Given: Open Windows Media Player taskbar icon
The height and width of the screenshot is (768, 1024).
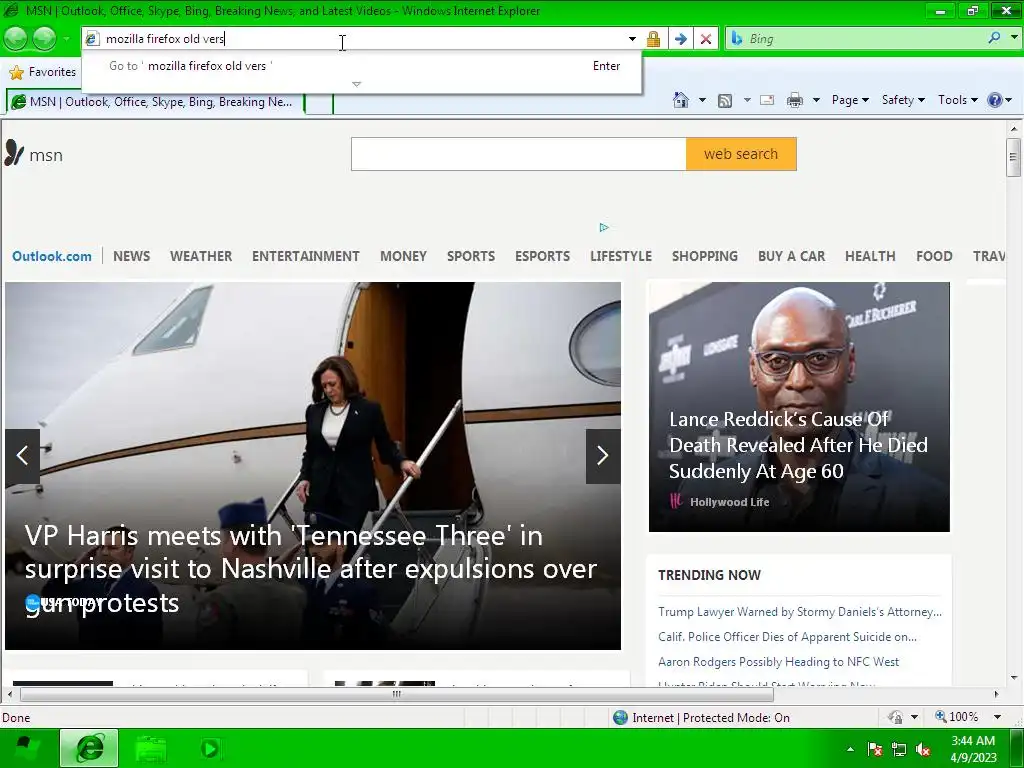Looking at the screenshot, I should pos(210,748).
